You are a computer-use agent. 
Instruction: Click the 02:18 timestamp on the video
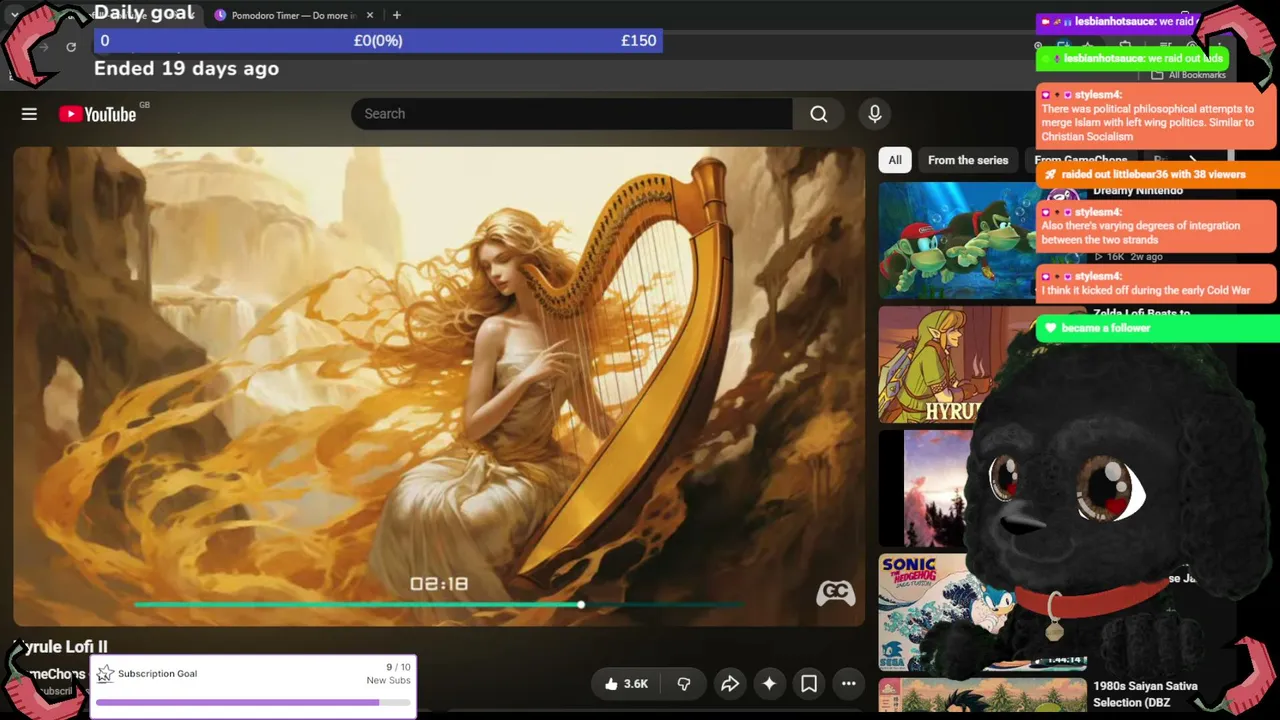[439, 584]
